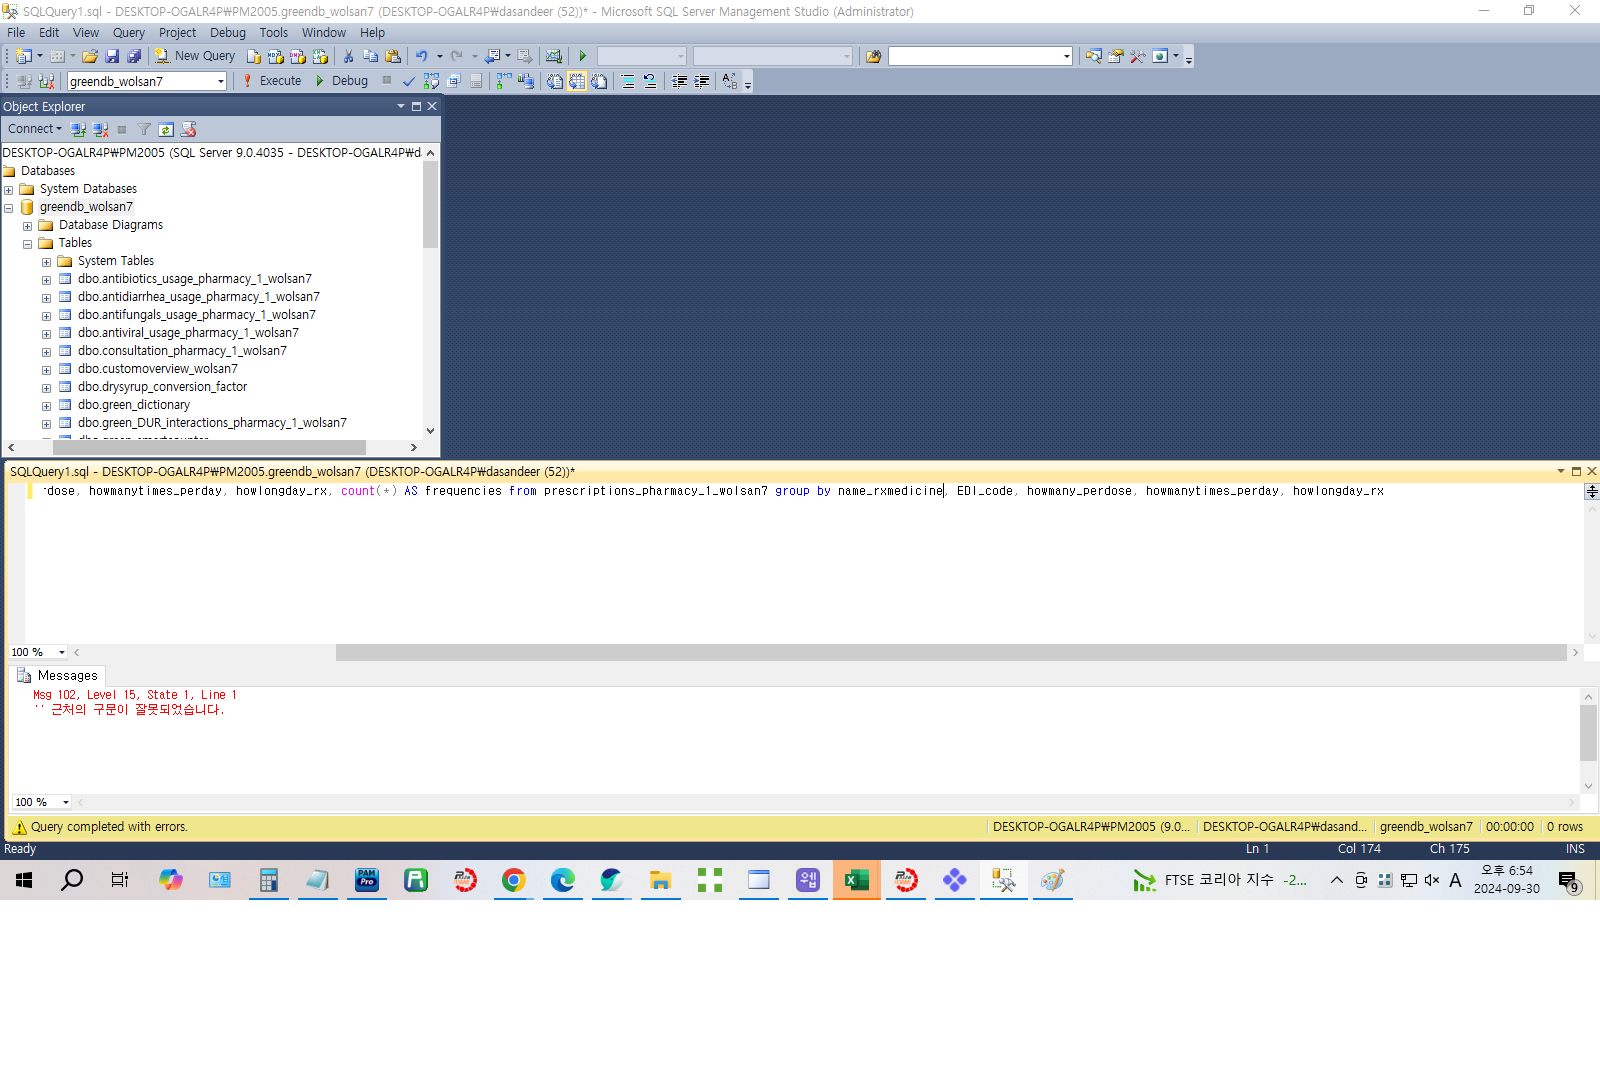The width and height of the screenshot is (1600, 1084).
Task: Collapse the Tables folder
Action: click(x=28, y=243)
